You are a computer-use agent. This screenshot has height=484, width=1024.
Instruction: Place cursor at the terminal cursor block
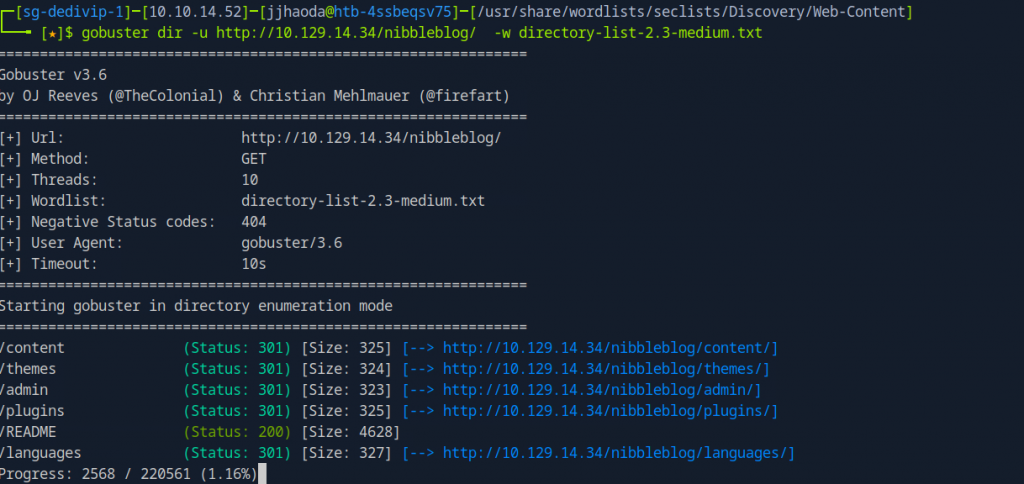coord(263,474)
